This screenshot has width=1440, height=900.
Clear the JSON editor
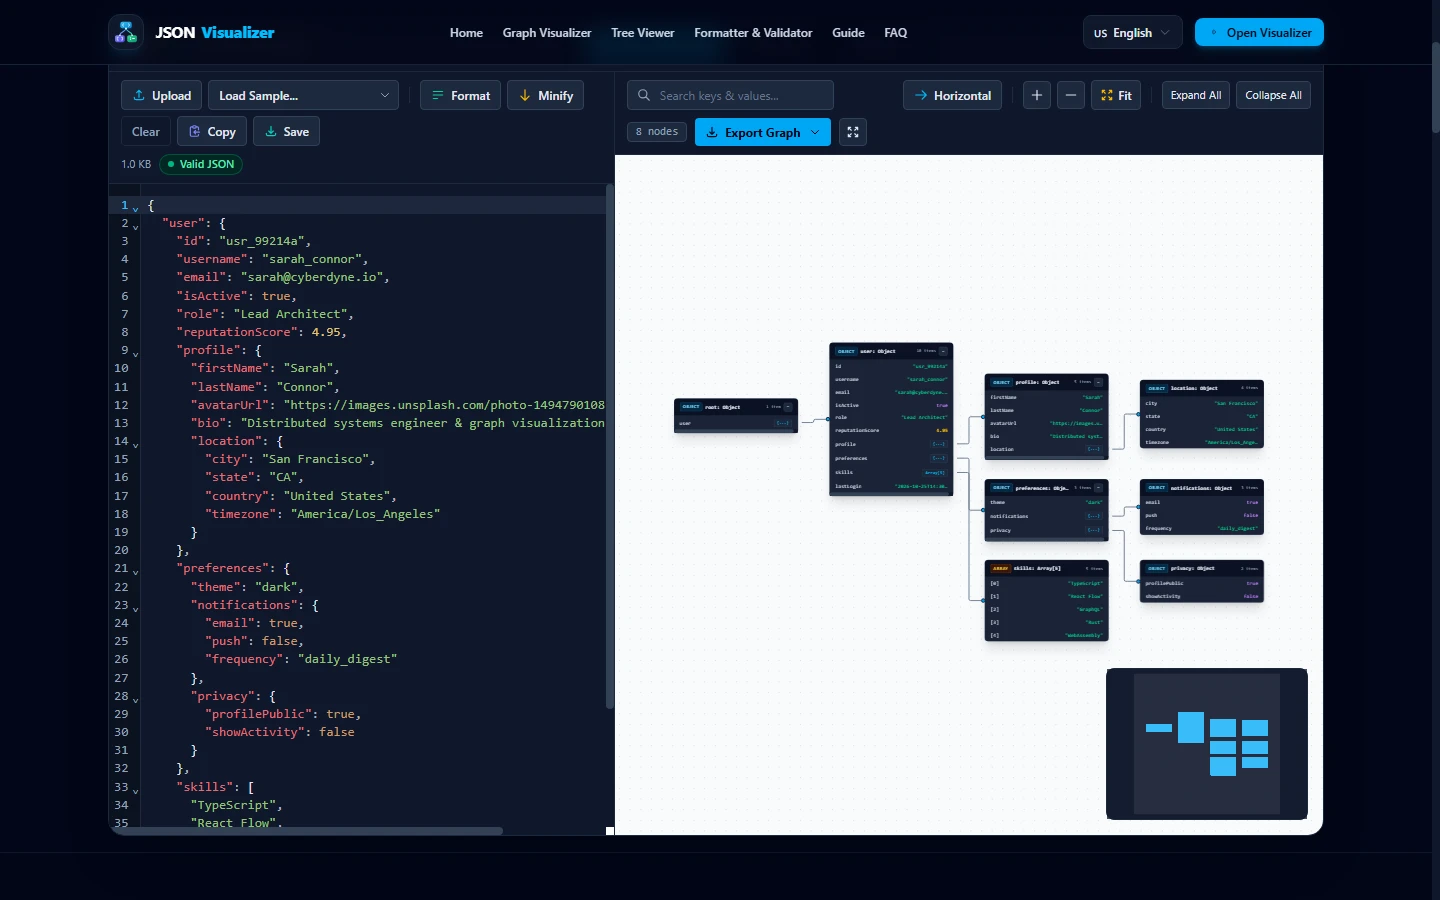coord(146,132)
